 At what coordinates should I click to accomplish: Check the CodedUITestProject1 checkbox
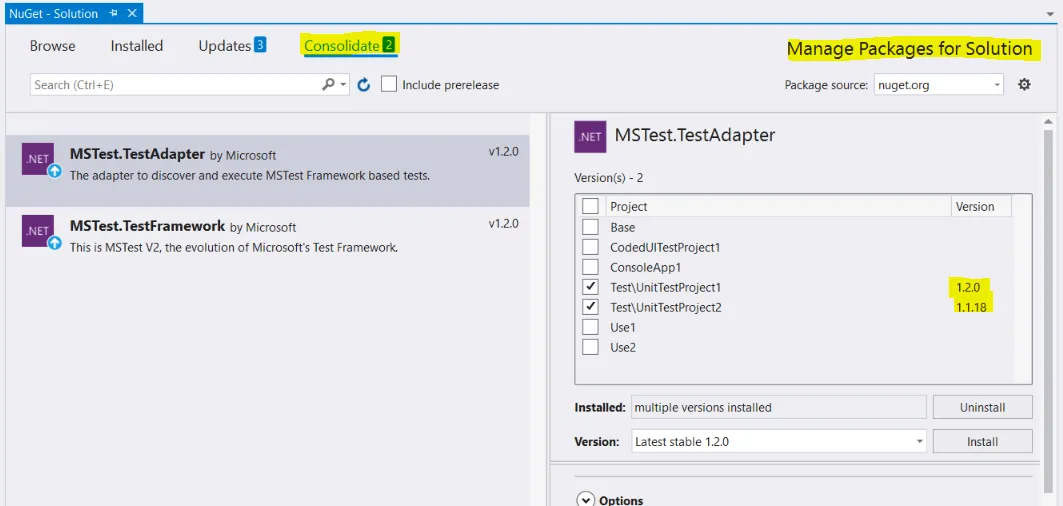tap(590, 247)
